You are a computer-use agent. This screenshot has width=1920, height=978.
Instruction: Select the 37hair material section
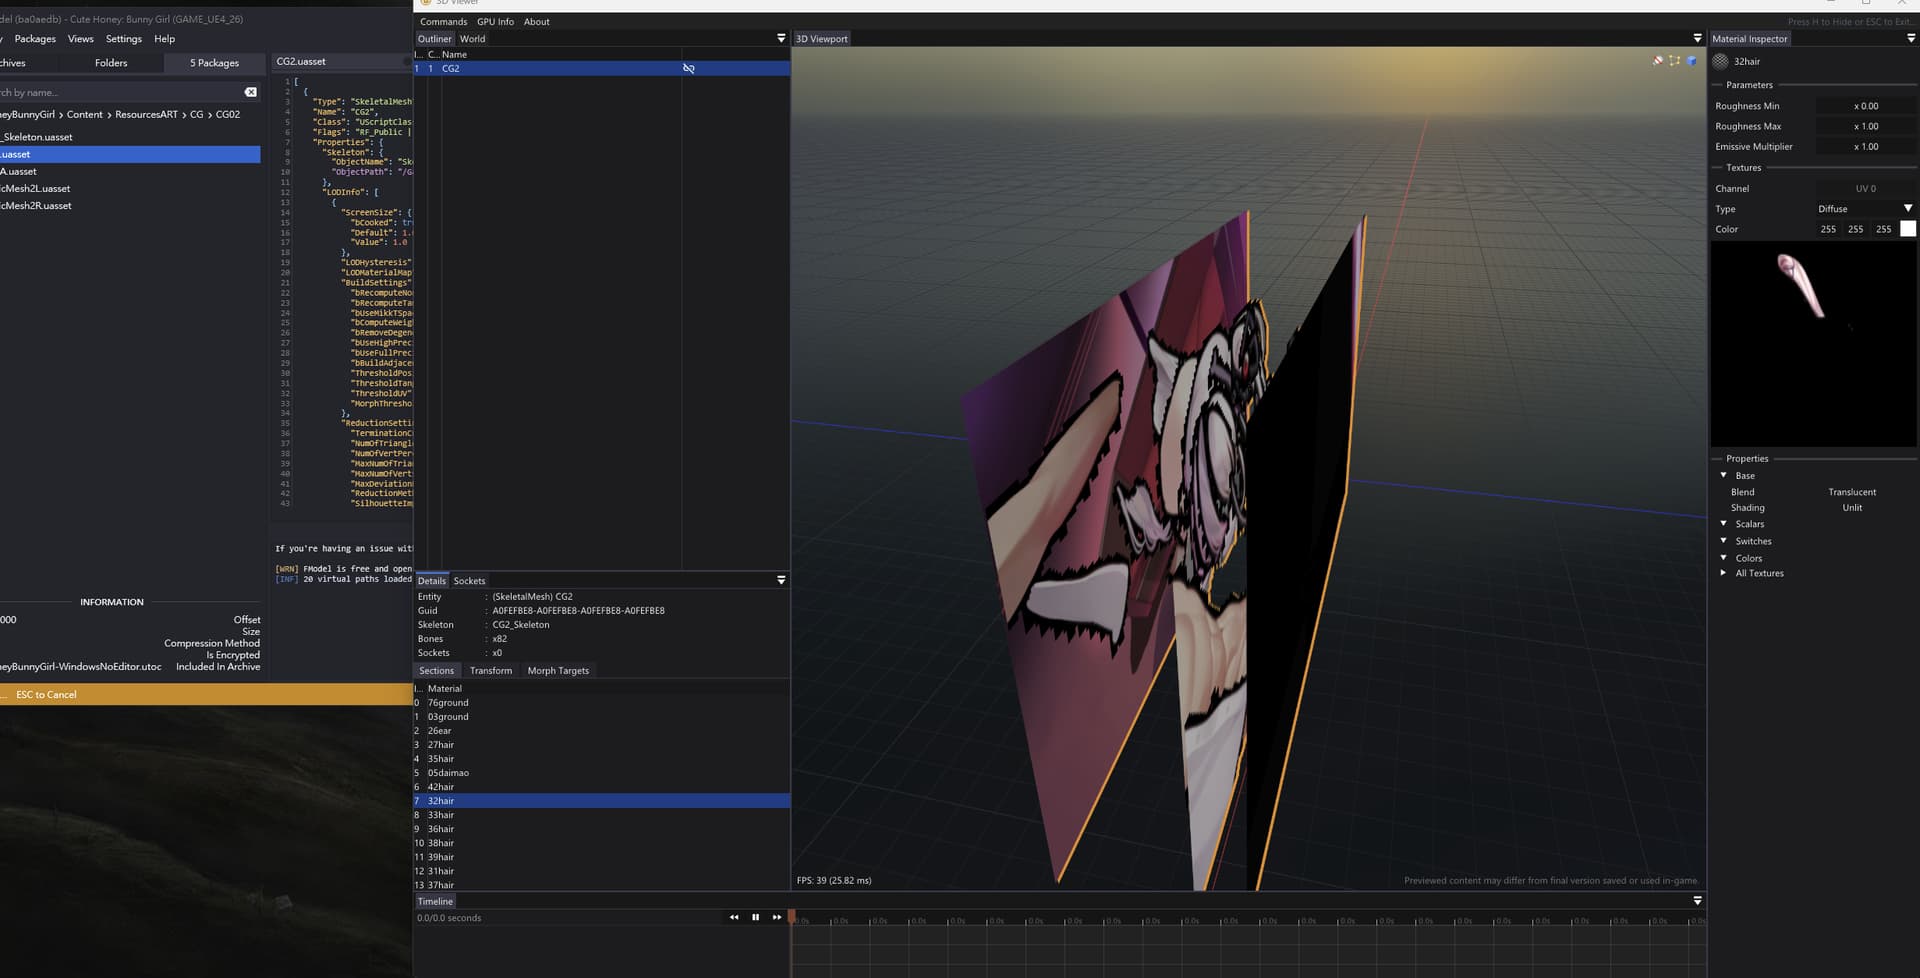tap(601, 885)
